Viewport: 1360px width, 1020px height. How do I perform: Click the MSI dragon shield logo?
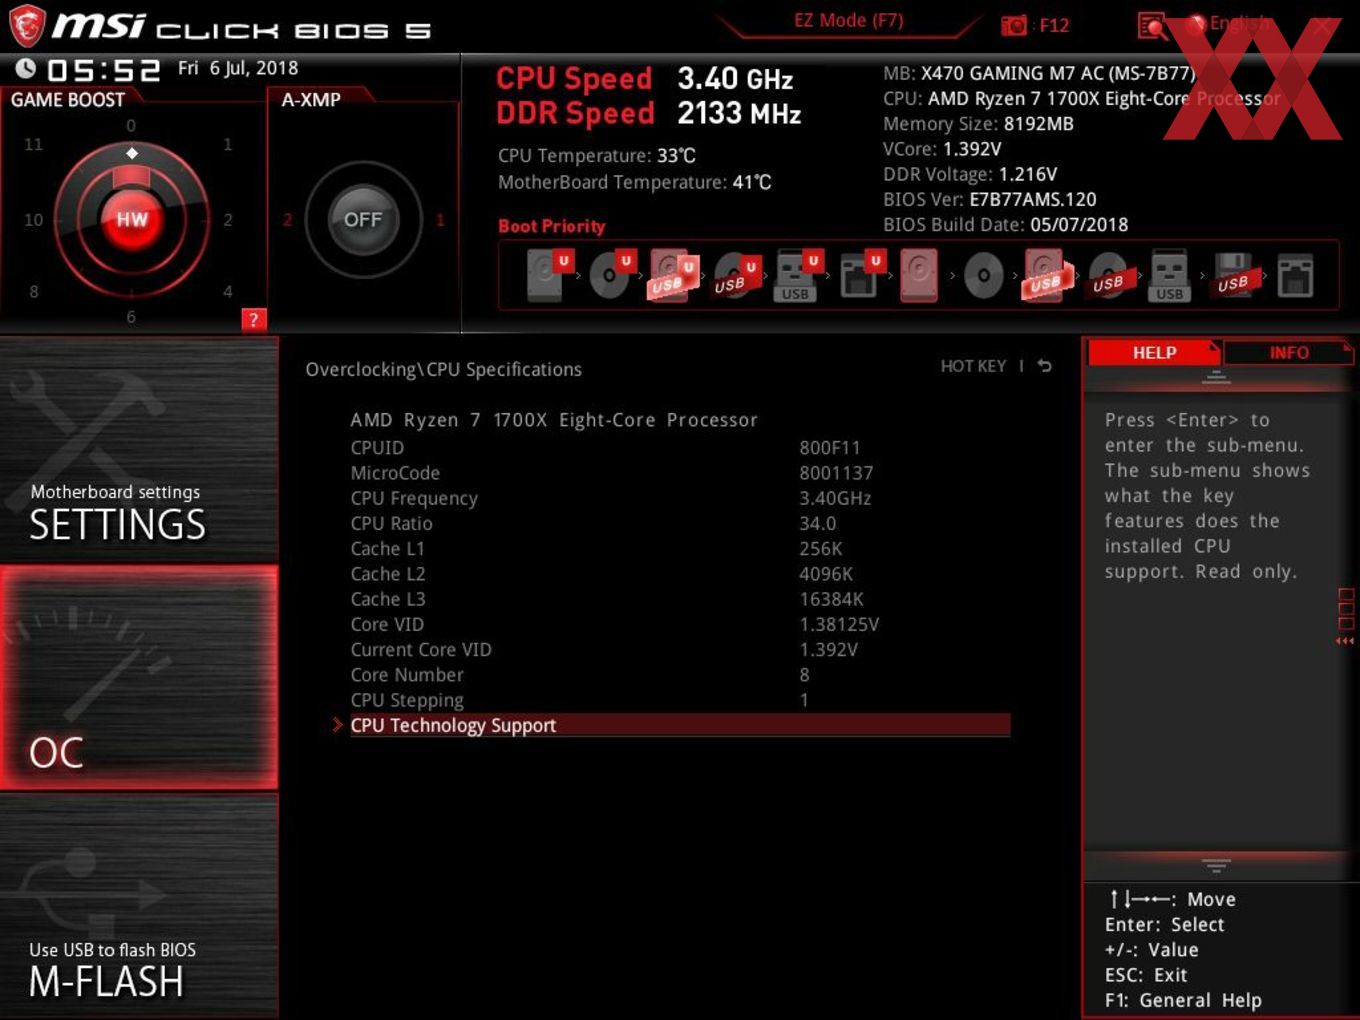click(x=26, y=26)
